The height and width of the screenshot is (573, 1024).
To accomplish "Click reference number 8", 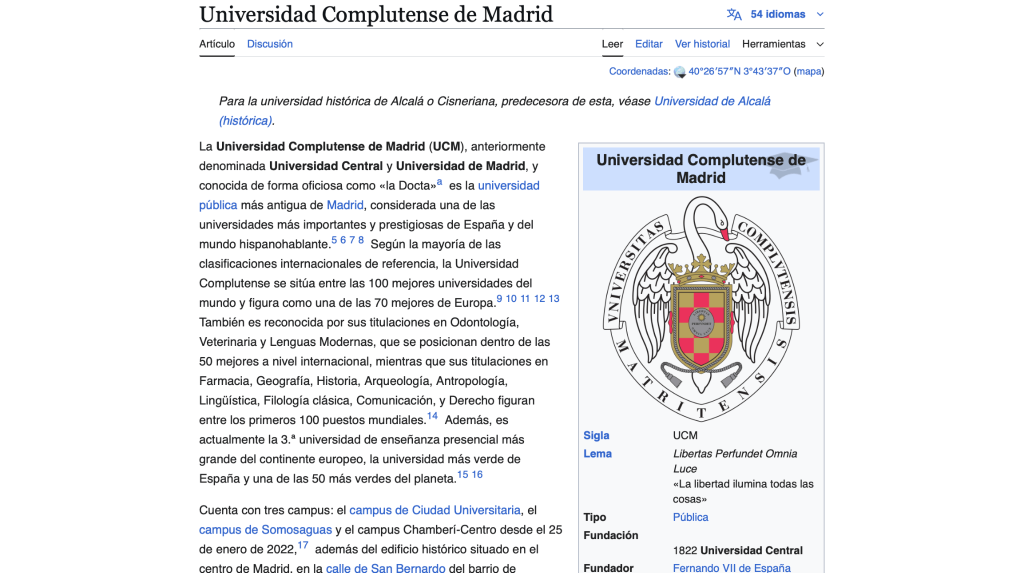I will [x=360, y=240].
